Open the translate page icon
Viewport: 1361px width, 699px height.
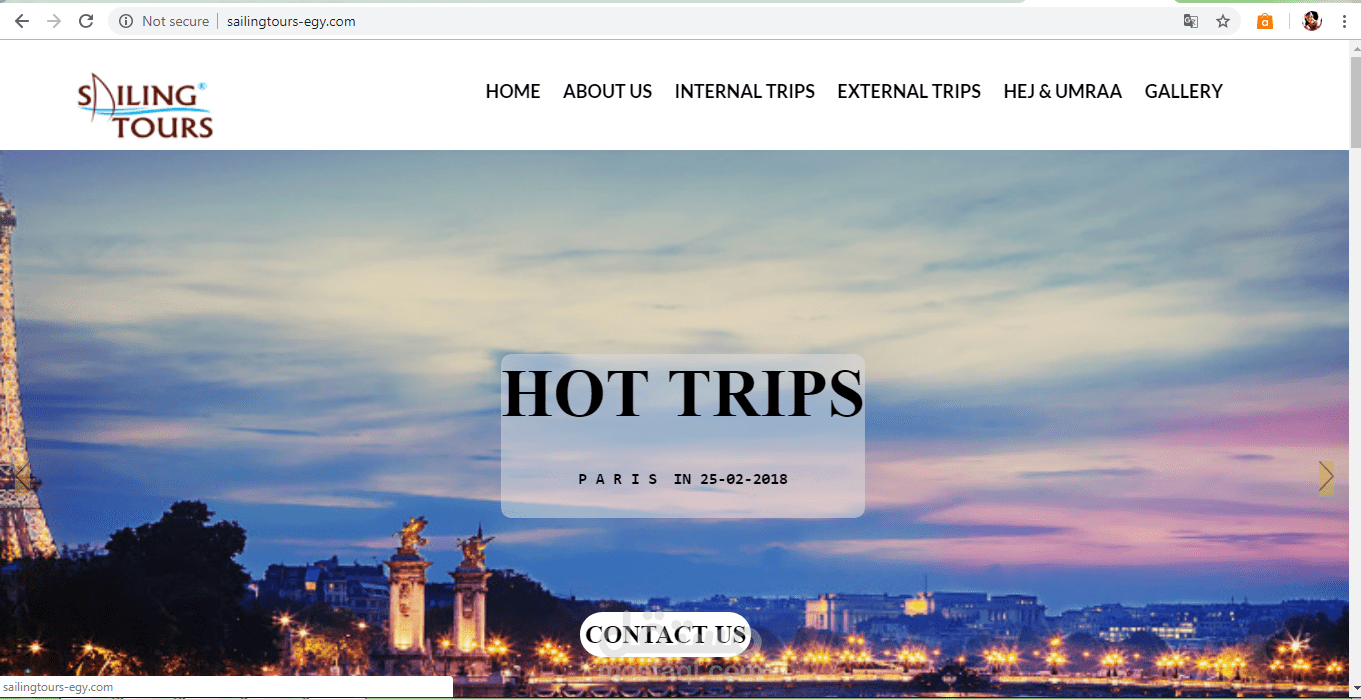[1191, 21]
